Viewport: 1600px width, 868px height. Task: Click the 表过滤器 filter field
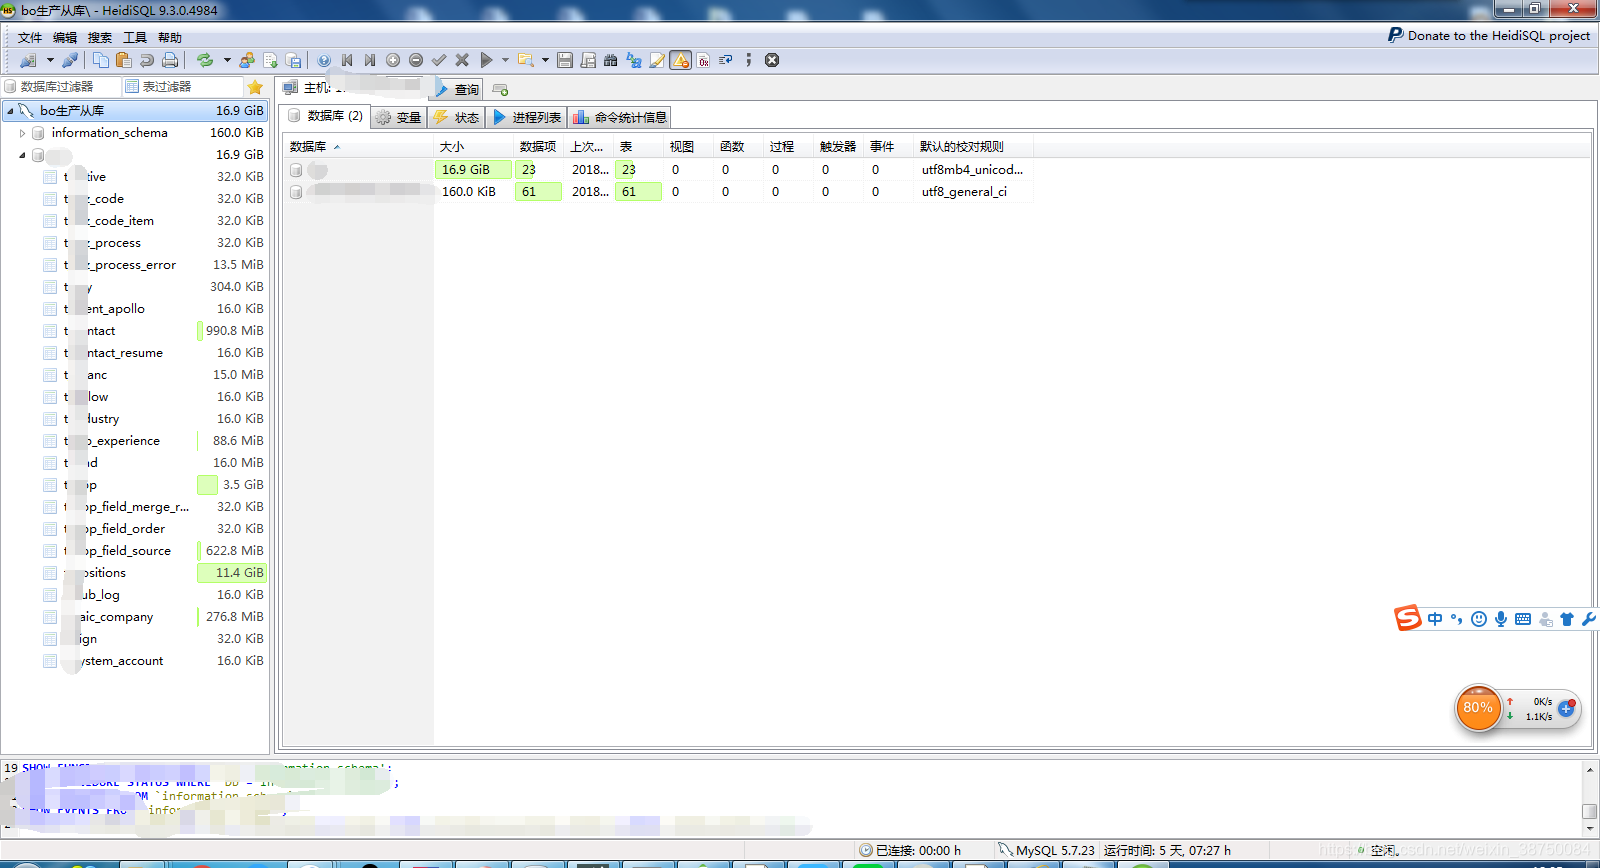tap(183, 87)
